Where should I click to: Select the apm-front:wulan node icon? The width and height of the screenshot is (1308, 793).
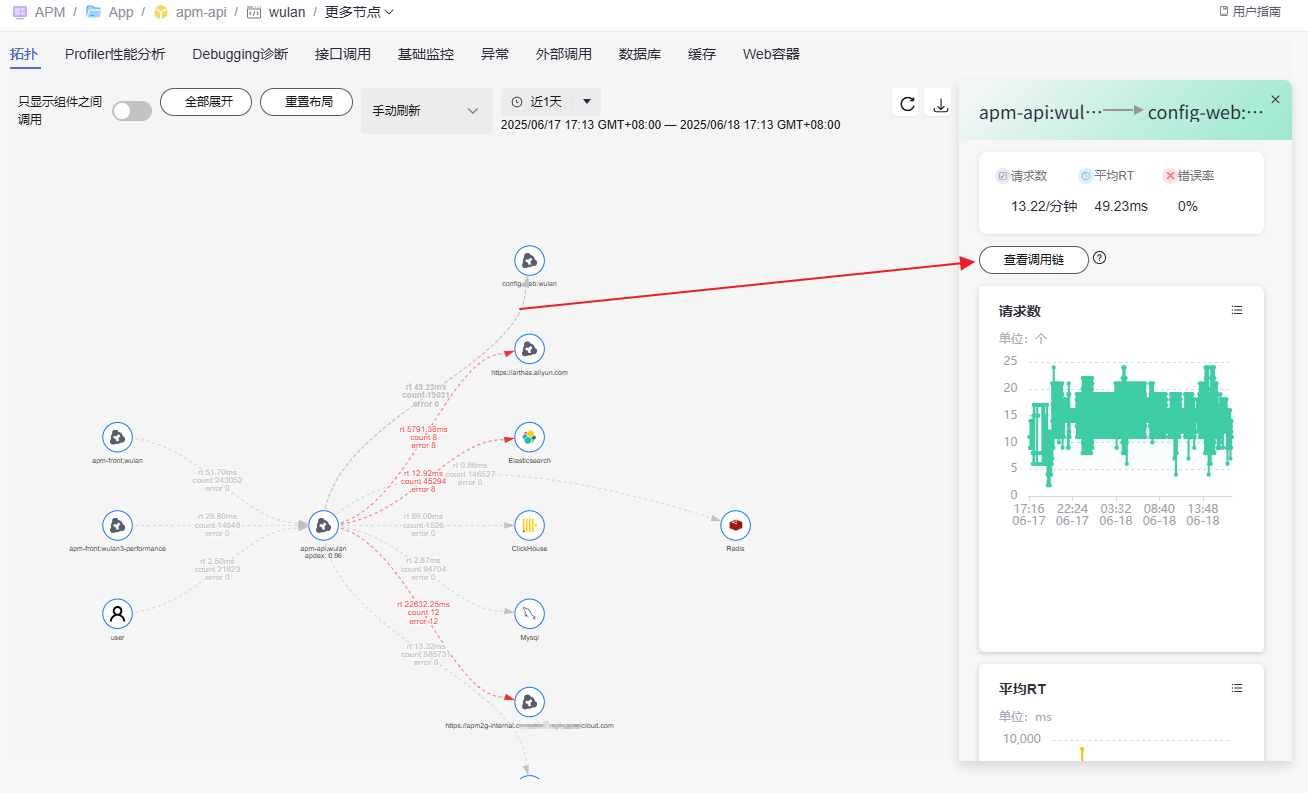click(118, 437)
